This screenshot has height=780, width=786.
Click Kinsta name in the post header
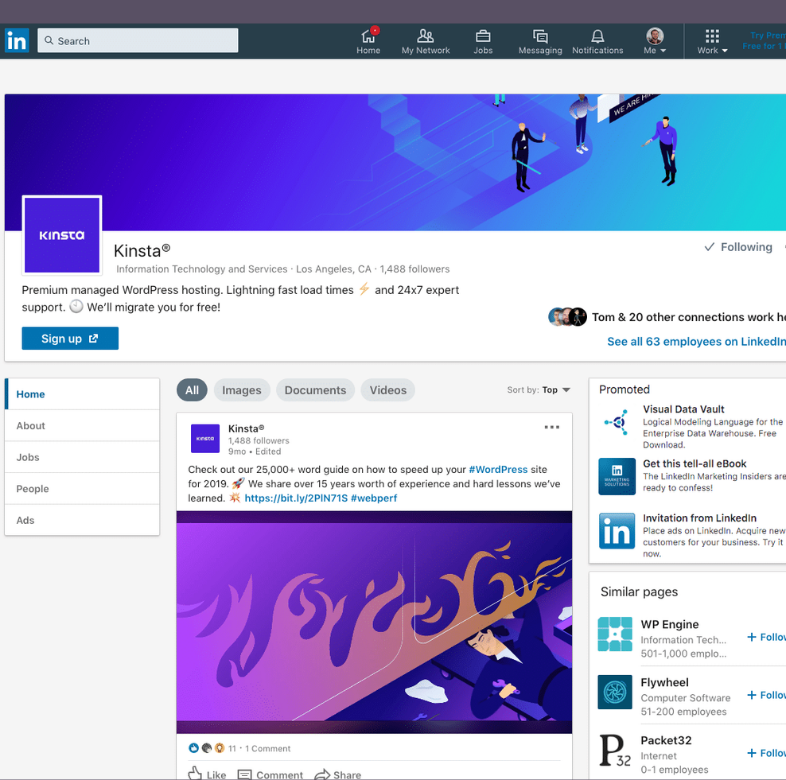246,429
